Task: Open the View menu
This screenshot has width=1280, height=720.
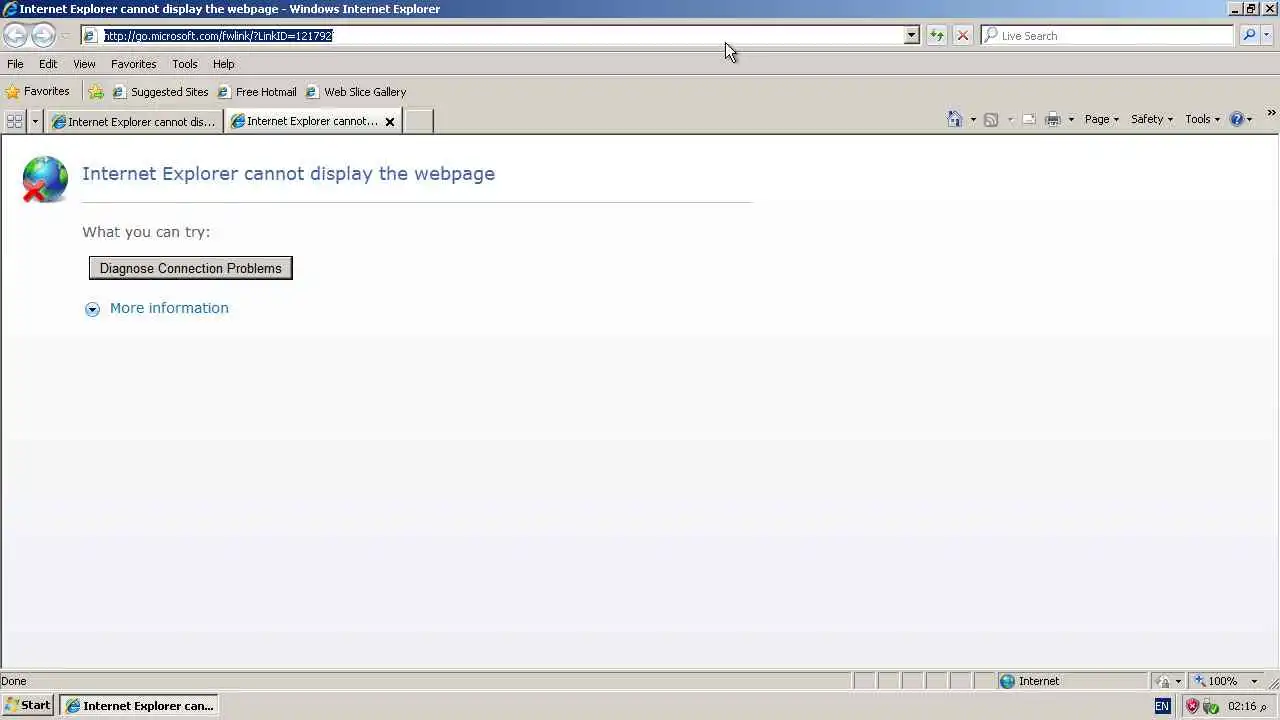Action: tap(84, 64)
